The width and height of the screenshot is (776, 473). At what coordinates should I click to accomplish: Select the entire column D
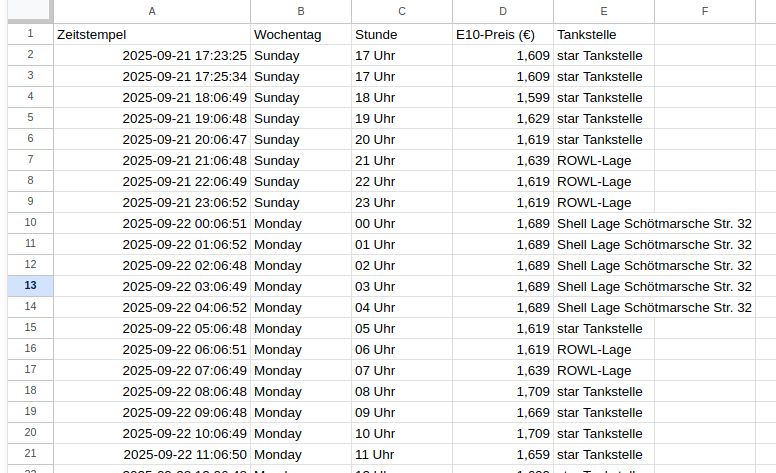coord(503,11)
